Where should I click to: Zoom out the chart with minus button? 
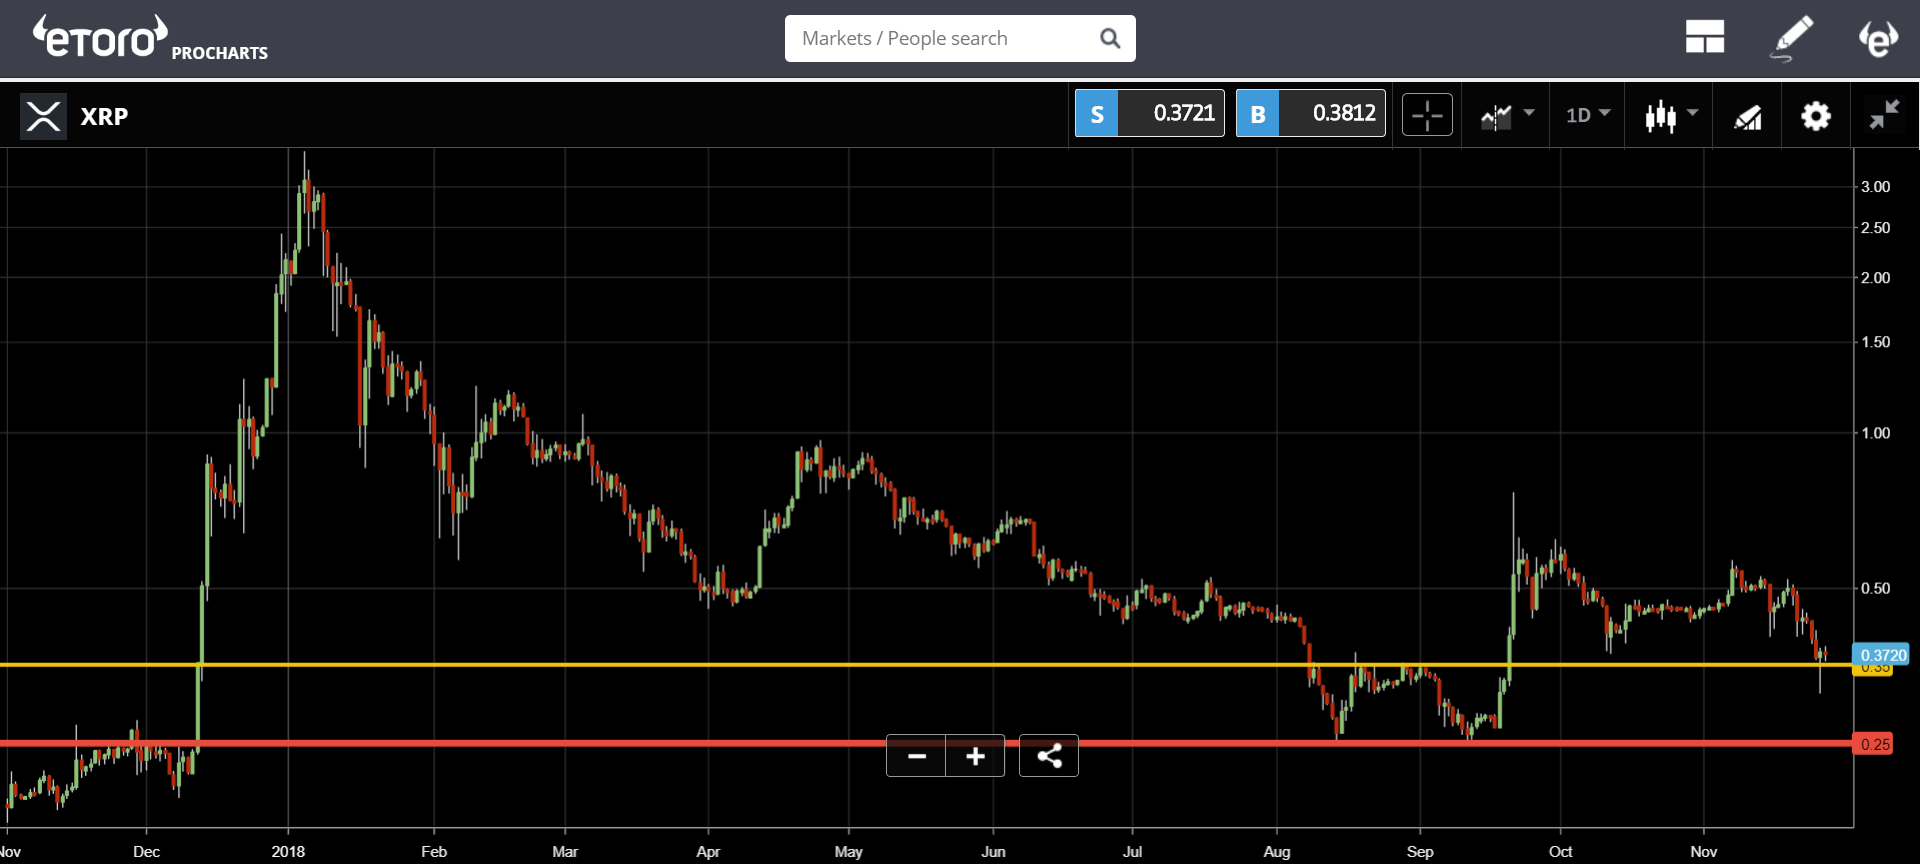click(916, 756)
